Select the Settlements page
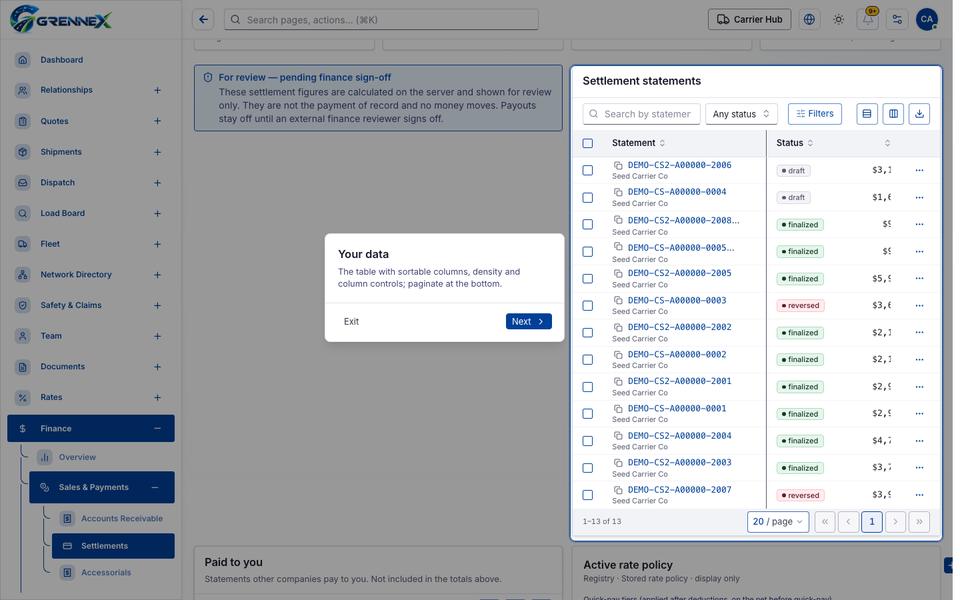960x600 pixels. [113, 546]
